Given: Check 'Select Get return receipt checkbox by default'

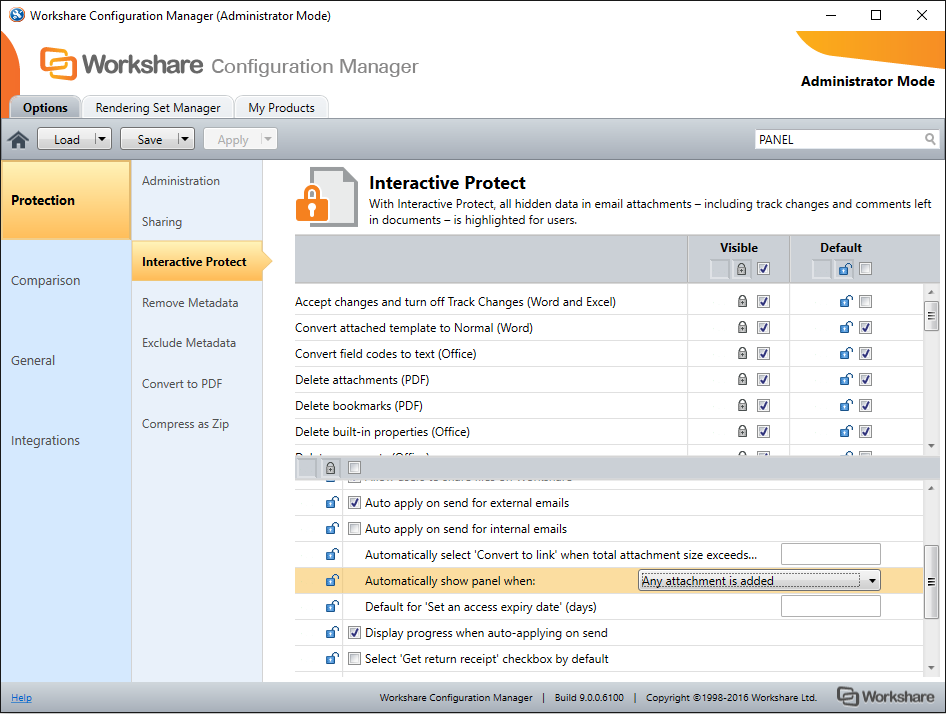Looking at the screenshot, I should (x=354, y=658).
